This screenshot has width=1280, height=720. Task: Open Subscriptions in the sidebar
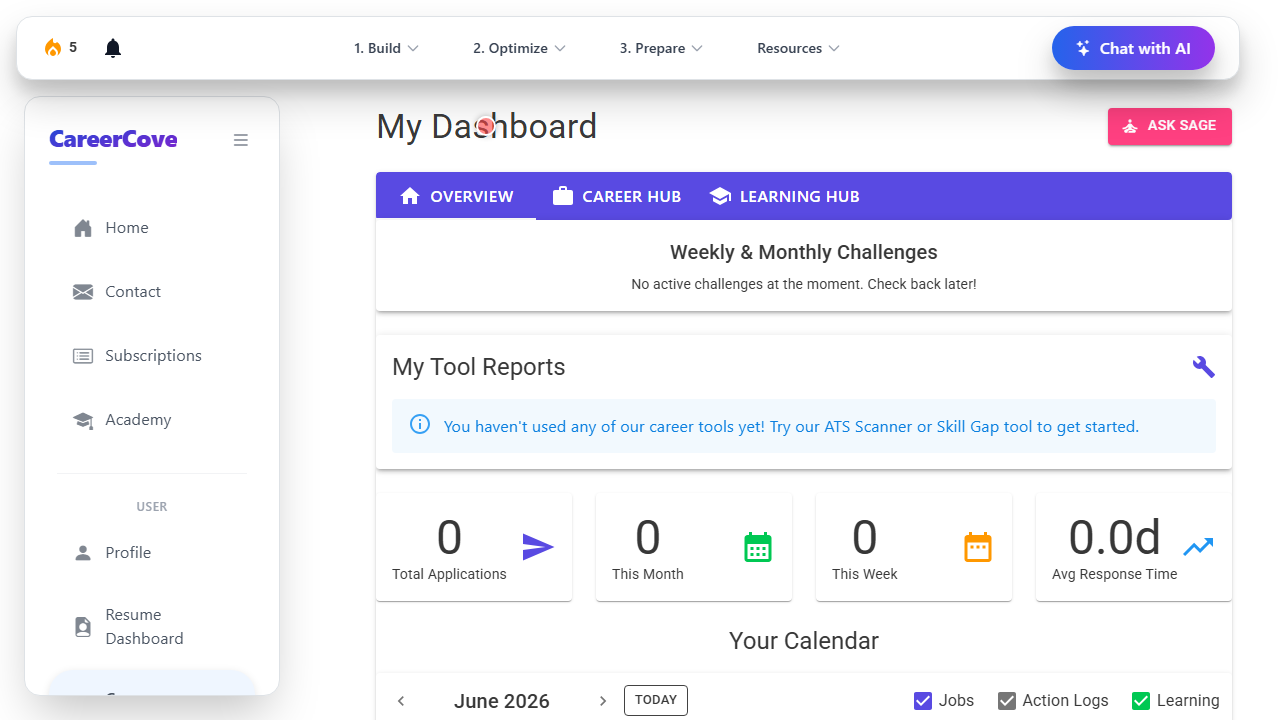point(152,356)
